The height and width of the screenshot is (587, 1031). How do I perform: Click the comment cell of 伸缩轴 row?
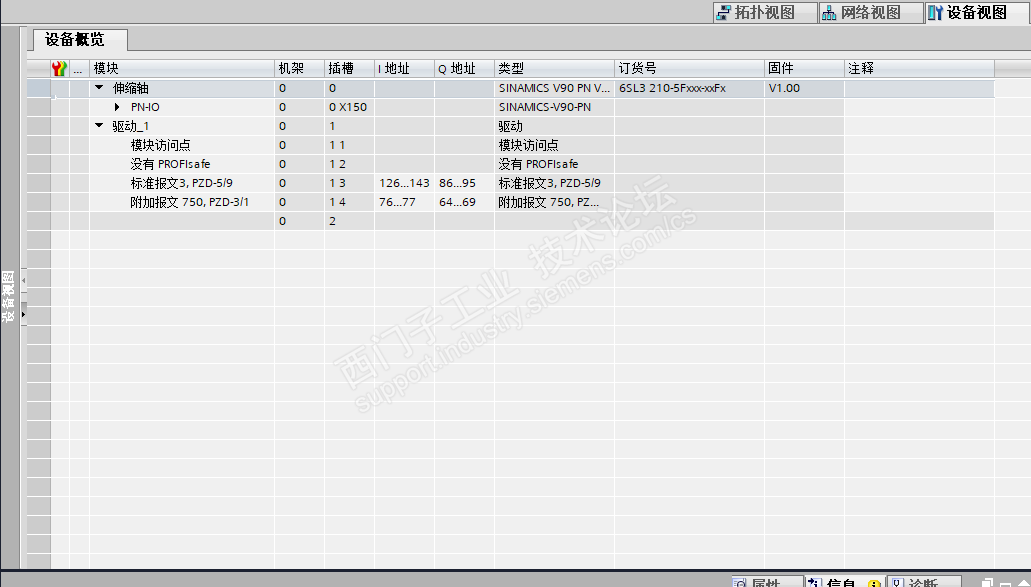pos(919,88)
